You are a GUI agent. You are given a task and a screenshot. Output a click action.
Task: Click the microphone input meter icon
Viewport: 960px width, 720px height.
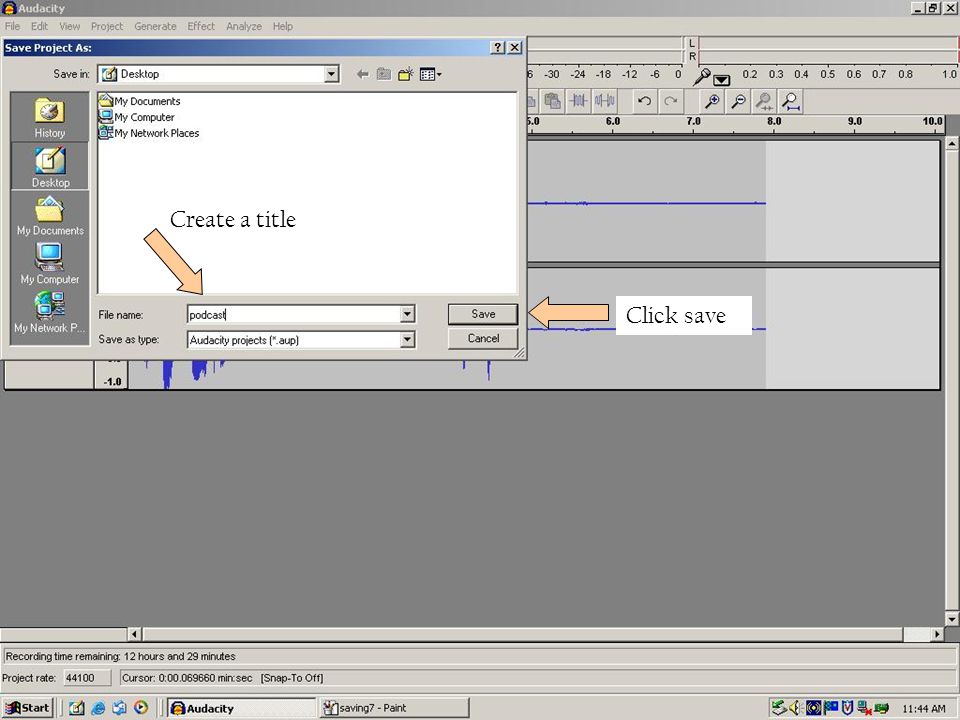click(x=702, y=77)
